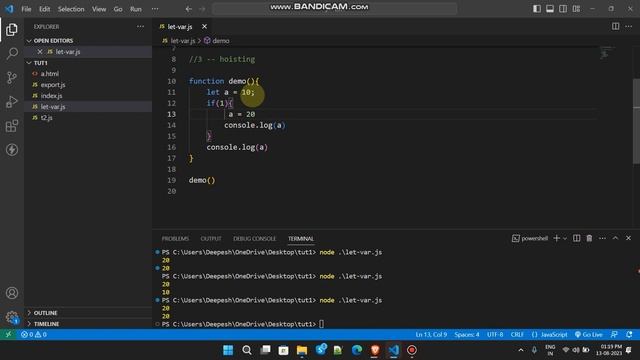Toggle the primary side bar layout icon
This screenshot has height=360, width=640.
tap(537, 9)
